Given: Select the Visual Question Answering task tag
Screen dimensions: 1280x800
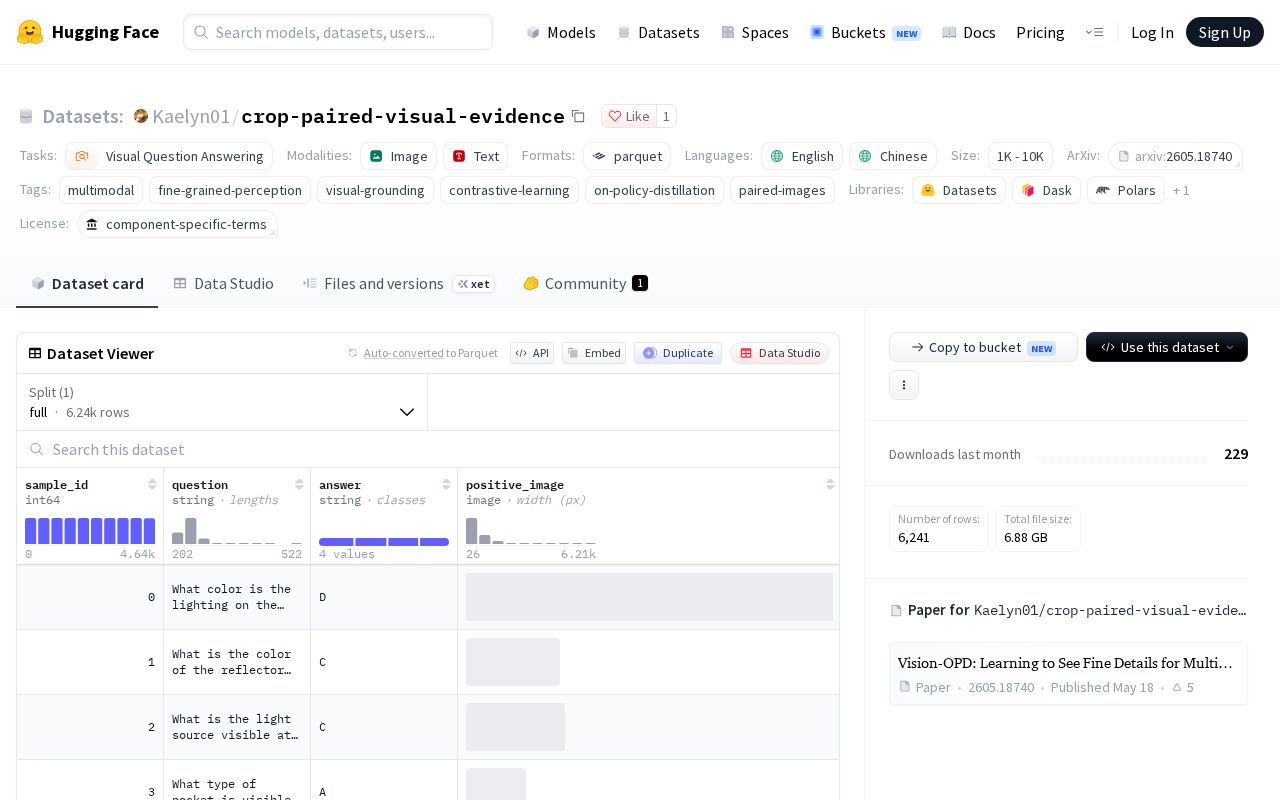Looking at the screenshot, I should pos(169,156).
